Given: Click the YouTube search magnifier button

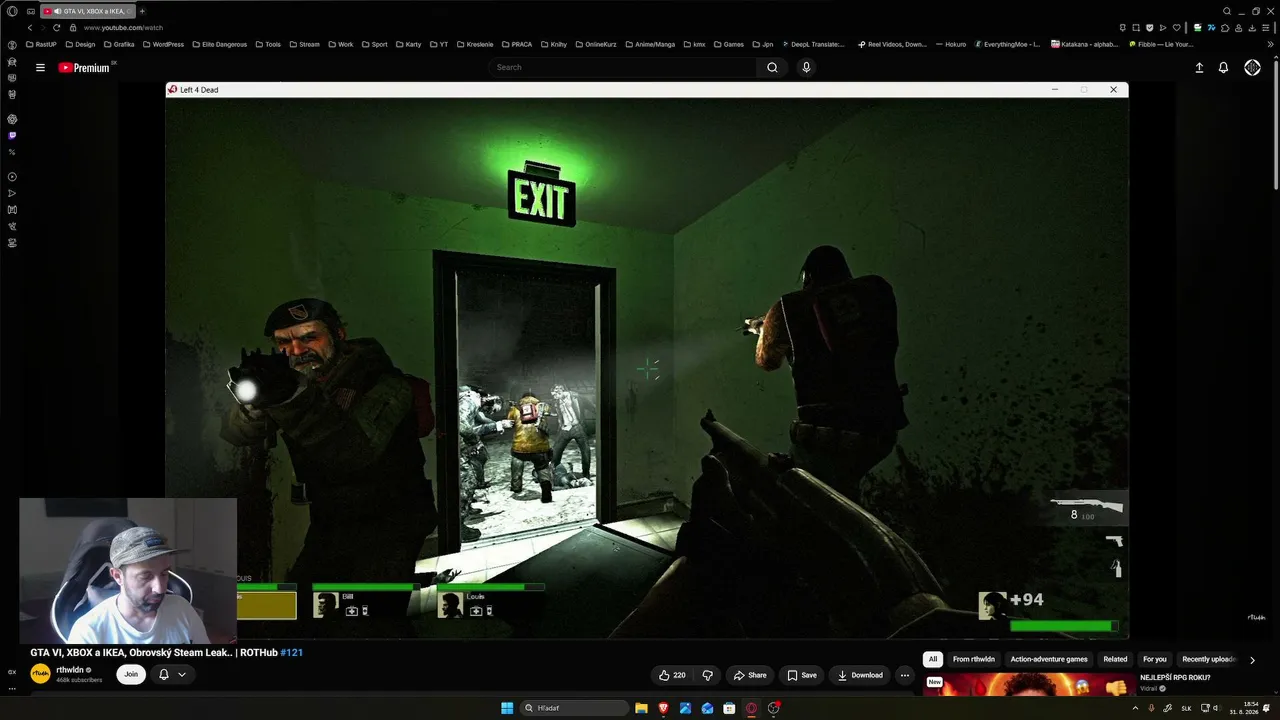Looking at the screenshot, I should pyautogui.click(x=772, y=67).
